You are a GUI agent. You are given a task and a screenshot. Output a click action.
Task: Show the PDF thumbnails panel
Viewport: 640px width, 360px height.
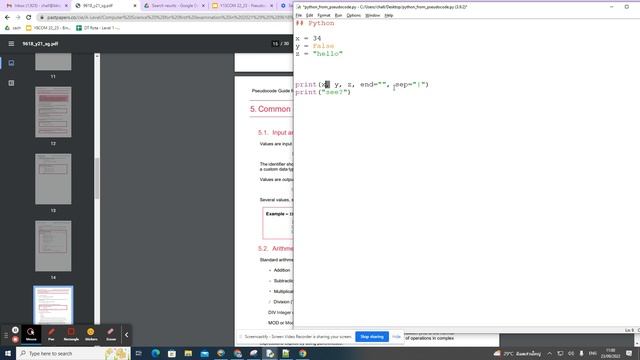pyautogui.click(x=11, y=63)
